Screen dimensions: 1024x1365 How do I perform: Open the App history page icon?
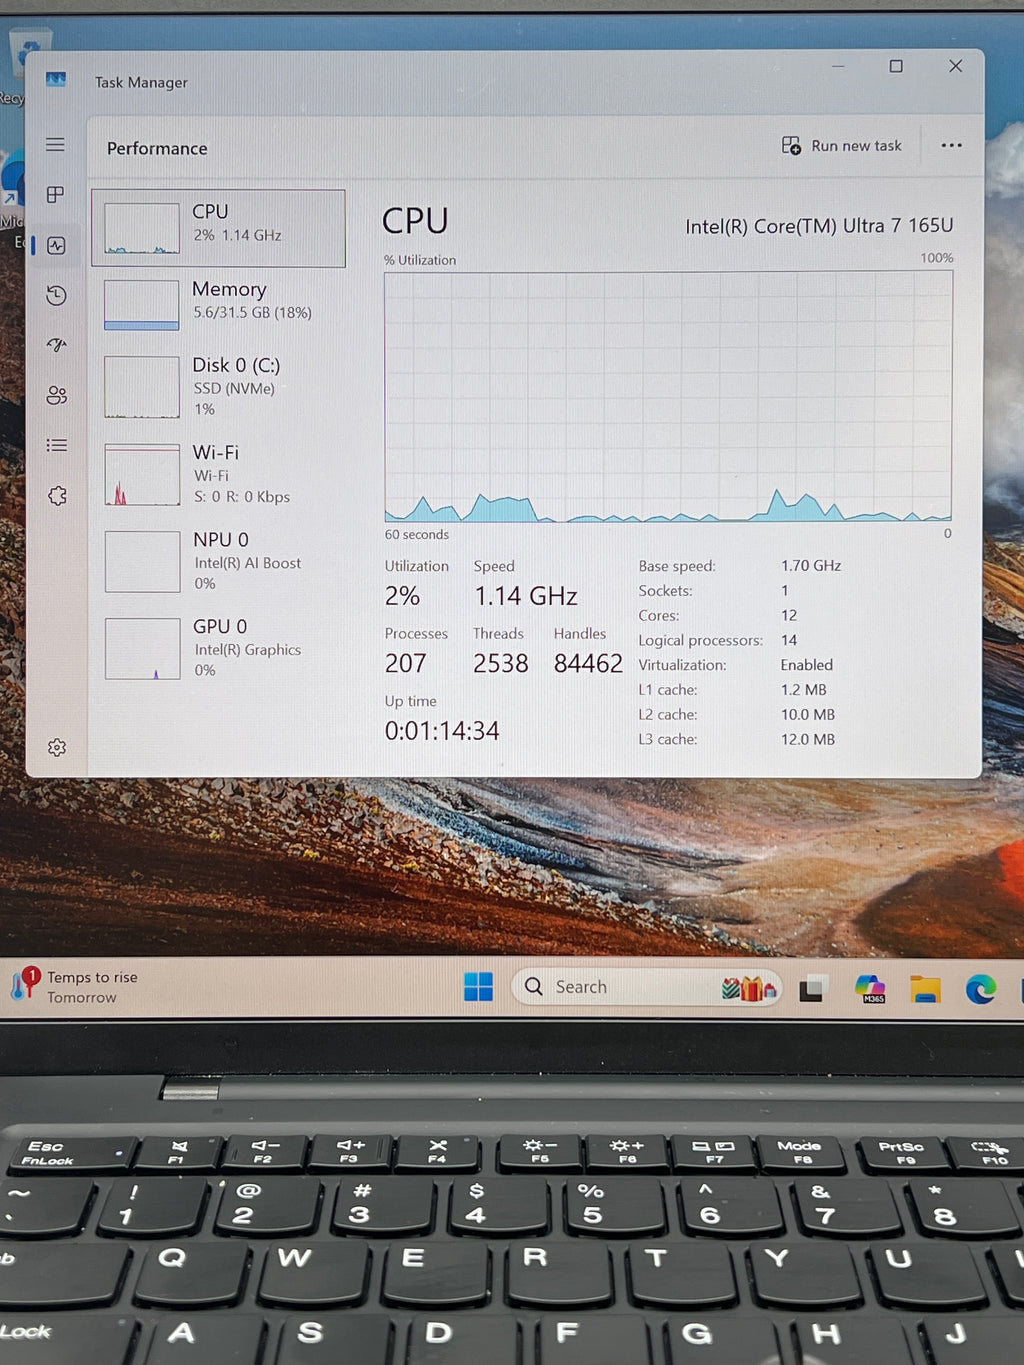click(56, 295)
